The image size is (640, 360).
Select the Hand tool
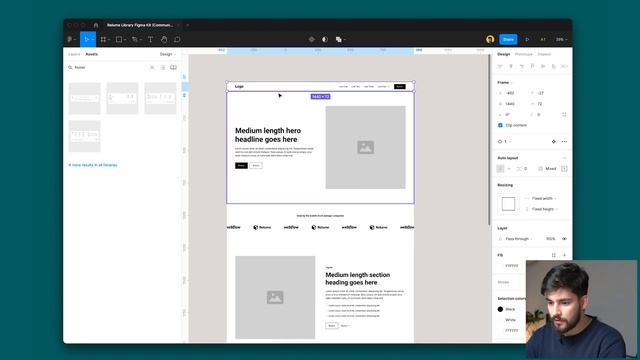(x=164, y=40)
